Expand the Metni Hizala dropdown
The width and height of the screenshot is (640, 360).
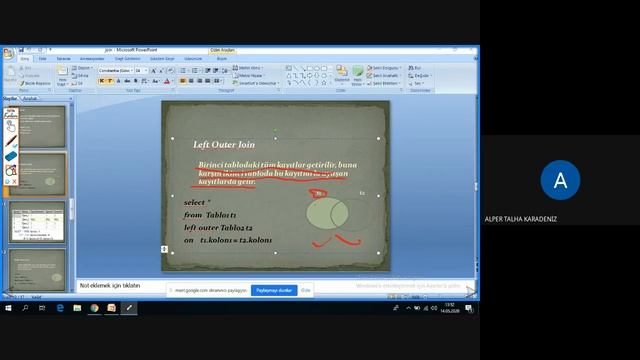point(264,76)
